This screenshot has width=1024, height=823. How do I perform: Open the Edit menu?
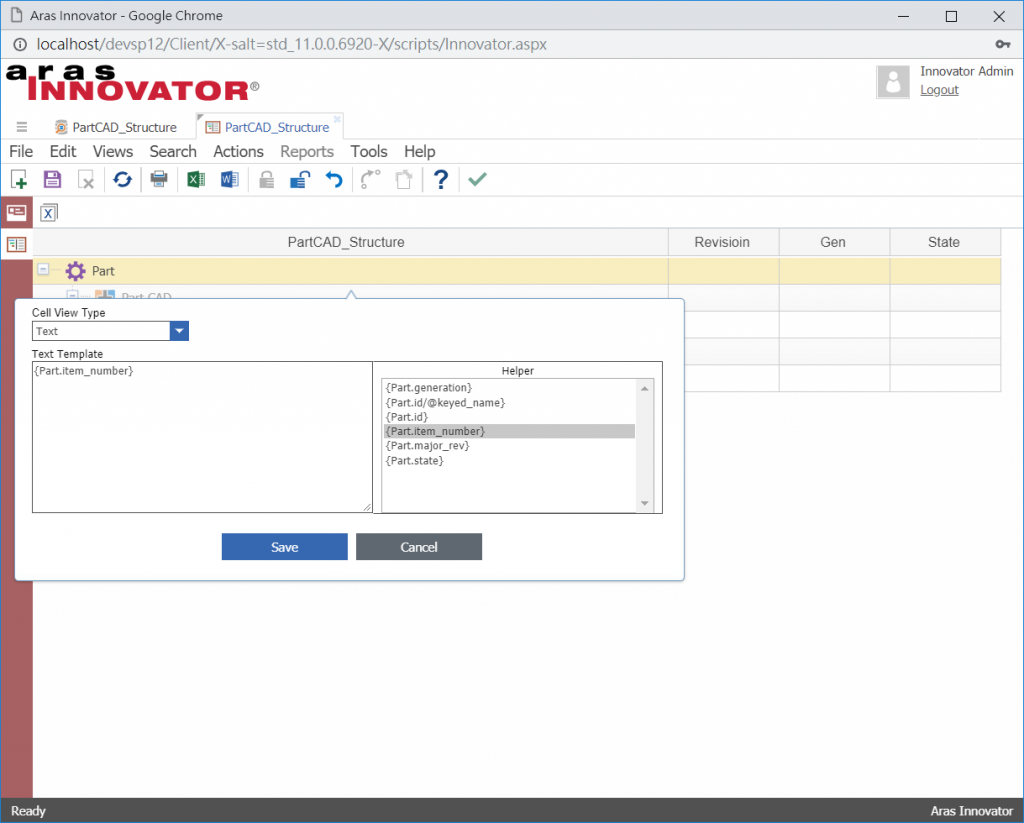point(63,152)
